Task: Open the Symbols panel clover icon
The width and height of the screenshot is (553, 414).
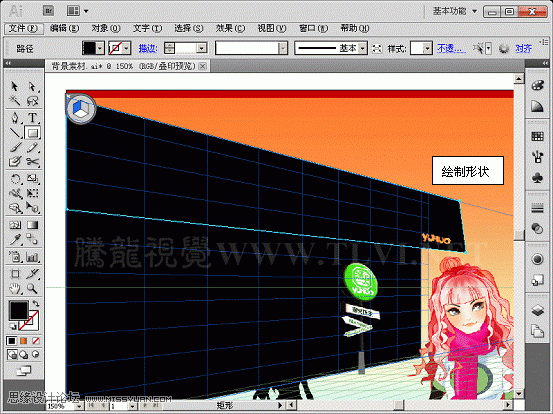Action: click(537, 177)
